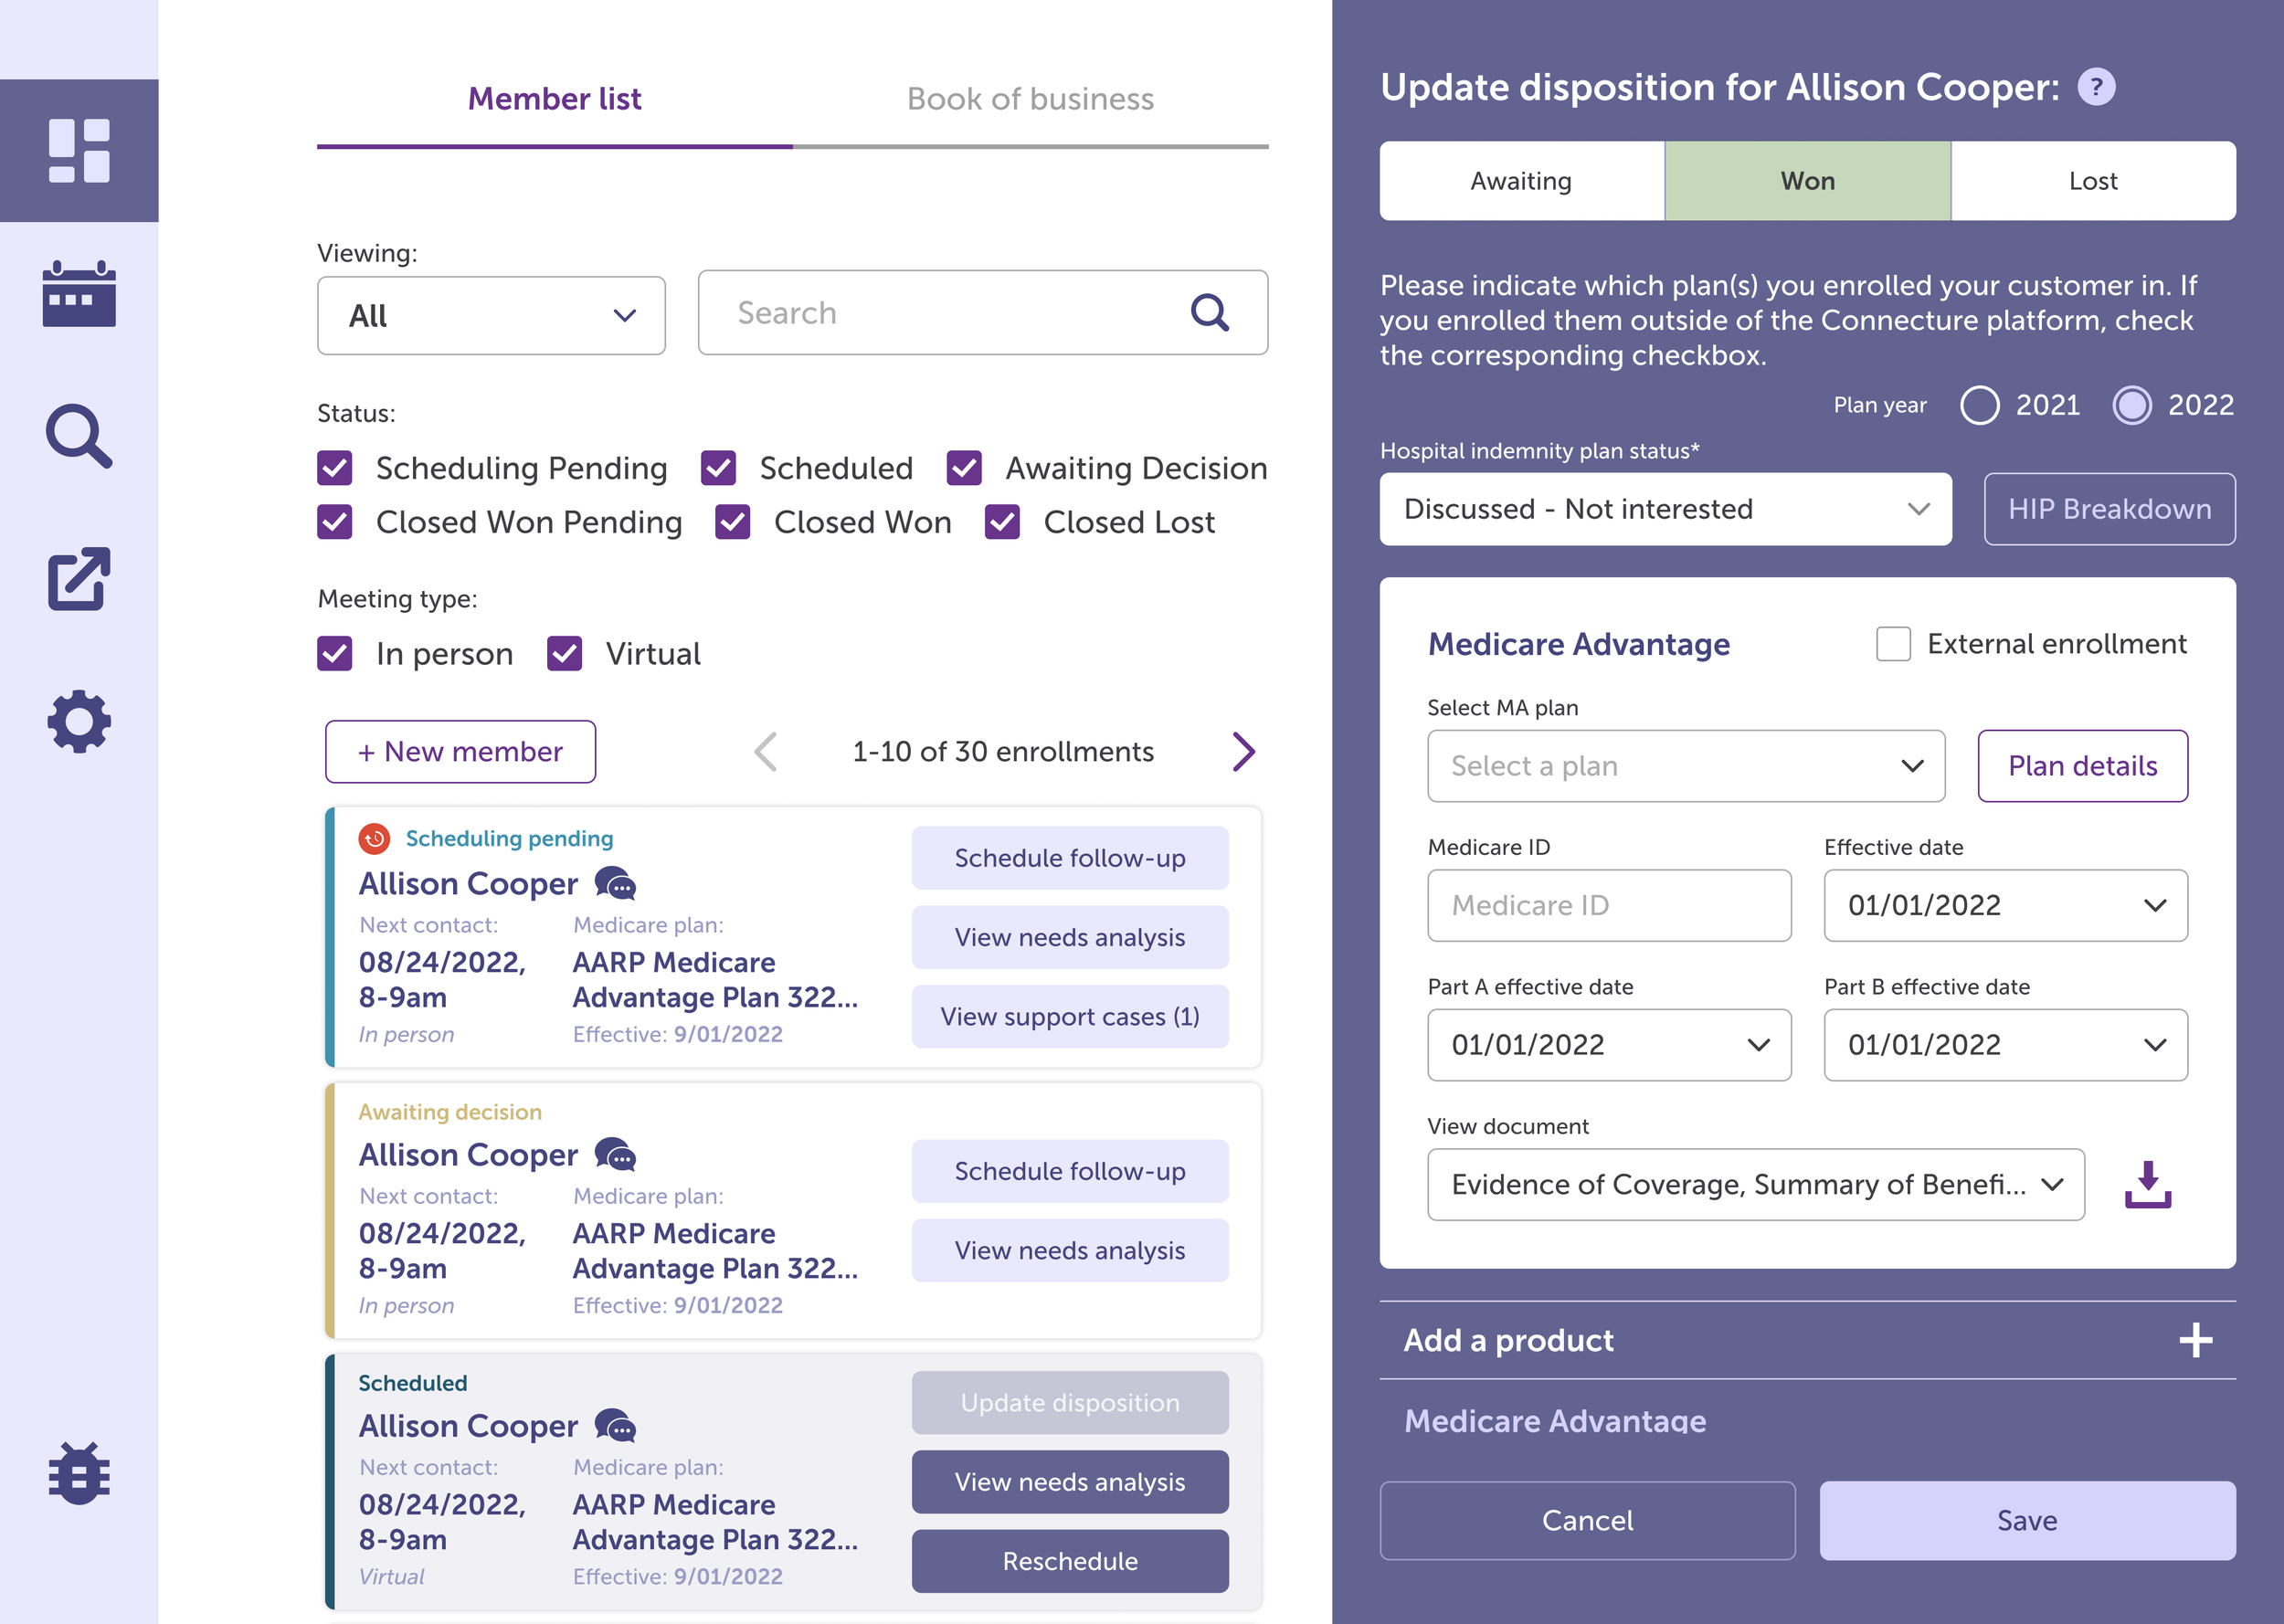Open the Select a plan dropdown
2284x1624 pixels.
coord(1686,766)
